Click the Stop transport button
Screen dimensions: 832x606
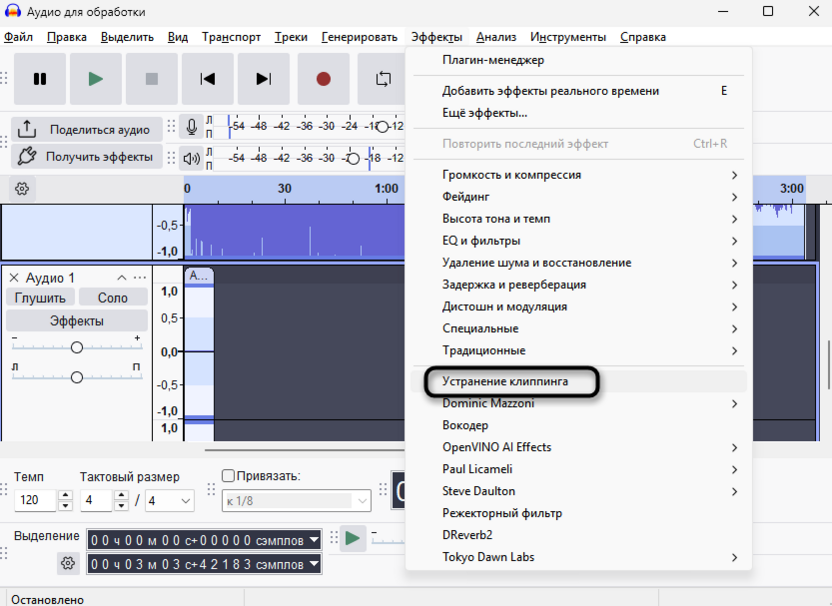(152, 79)
